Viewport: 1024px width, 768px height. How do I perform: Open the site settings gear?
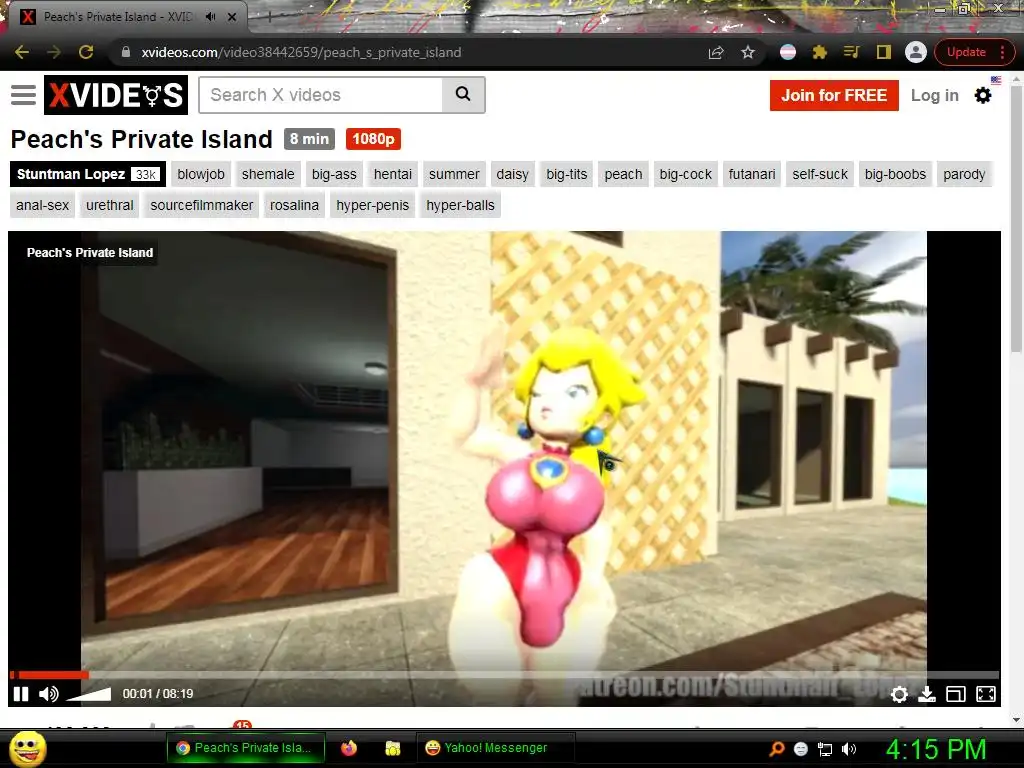(983, 95)
